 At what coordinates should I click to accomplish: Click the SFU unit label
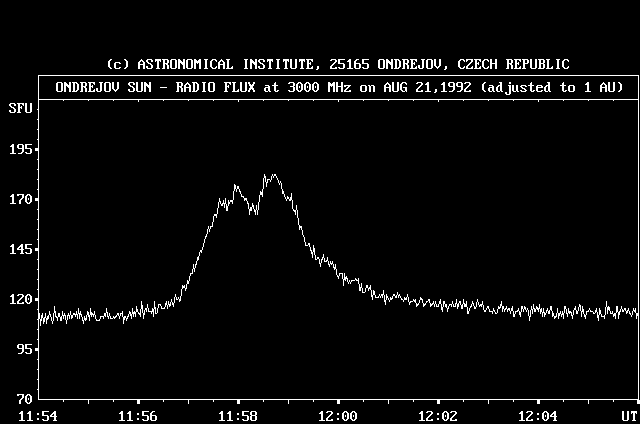pyautogui.click(x=19, y=106)
